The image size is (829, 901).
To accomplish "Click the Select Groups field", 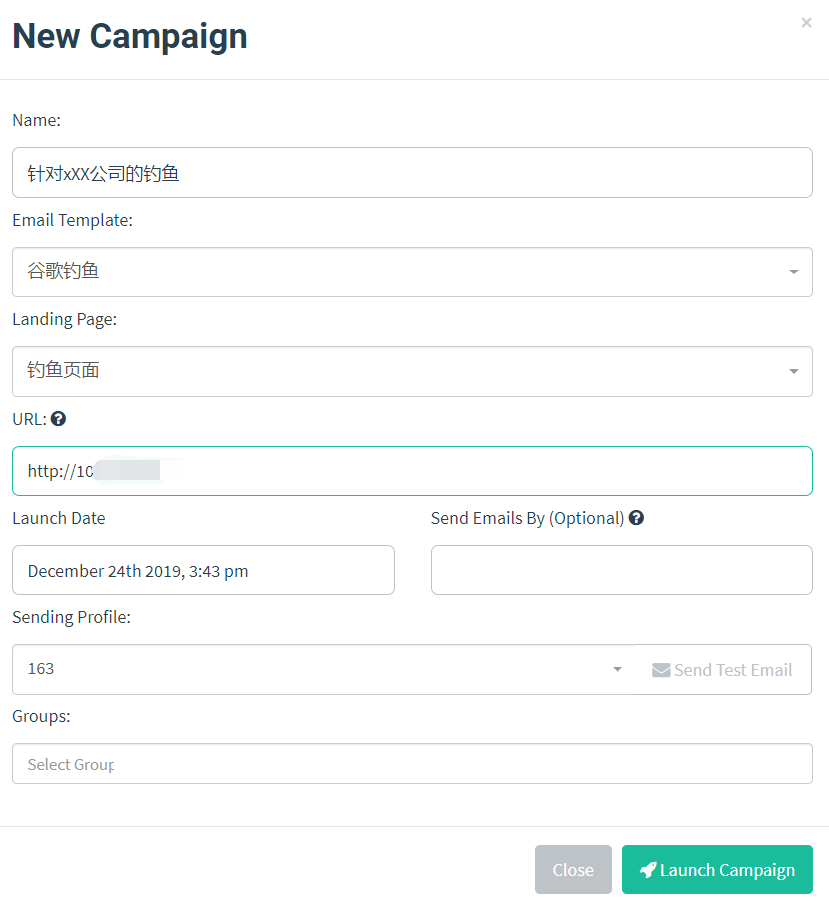I will click(x=412, y=764).
